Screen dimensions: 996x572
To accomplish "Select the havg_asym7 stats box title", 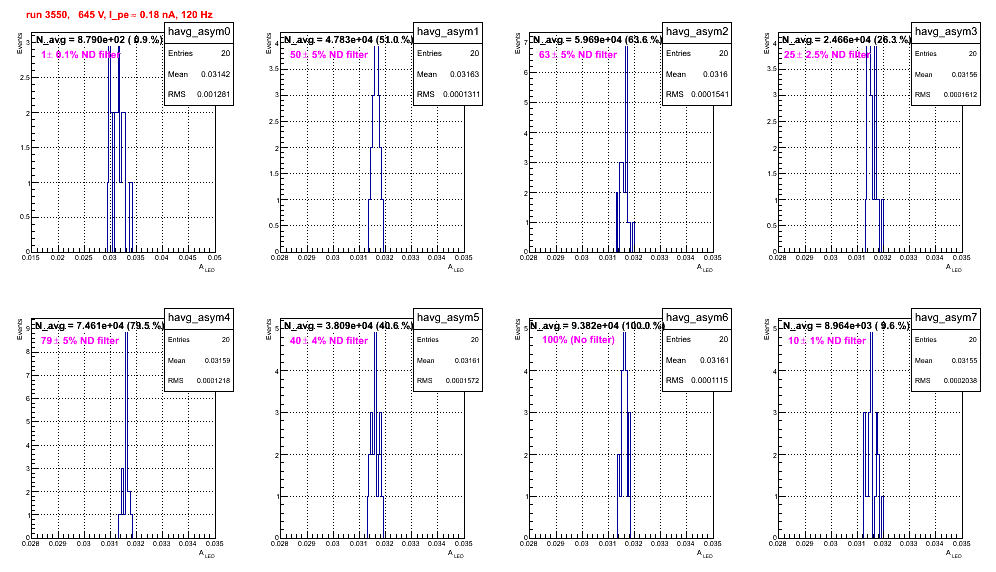I will coord(946,317).
